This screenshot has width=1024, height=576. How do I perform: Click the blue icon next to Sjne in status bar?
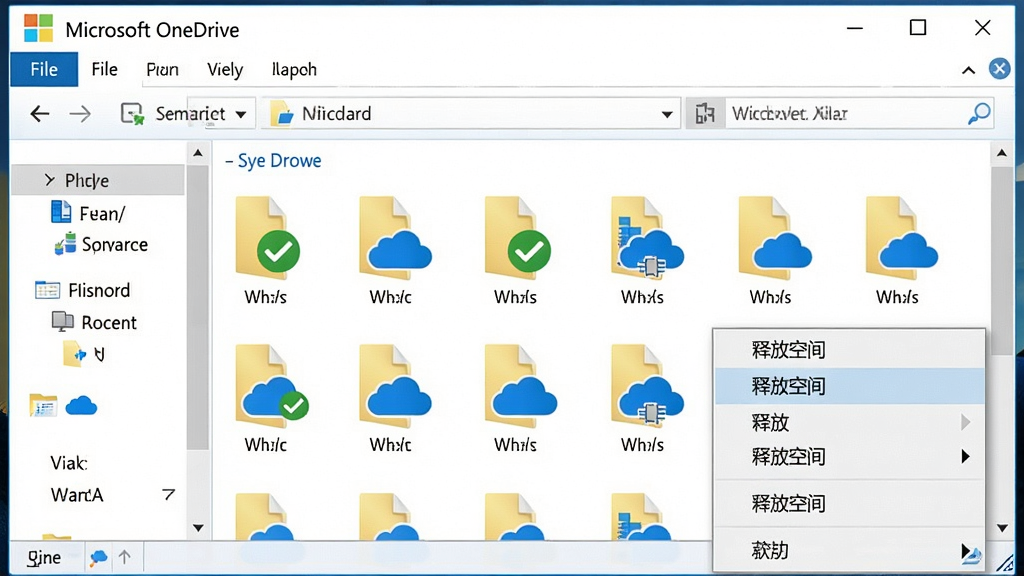click(x=98, y=557)
